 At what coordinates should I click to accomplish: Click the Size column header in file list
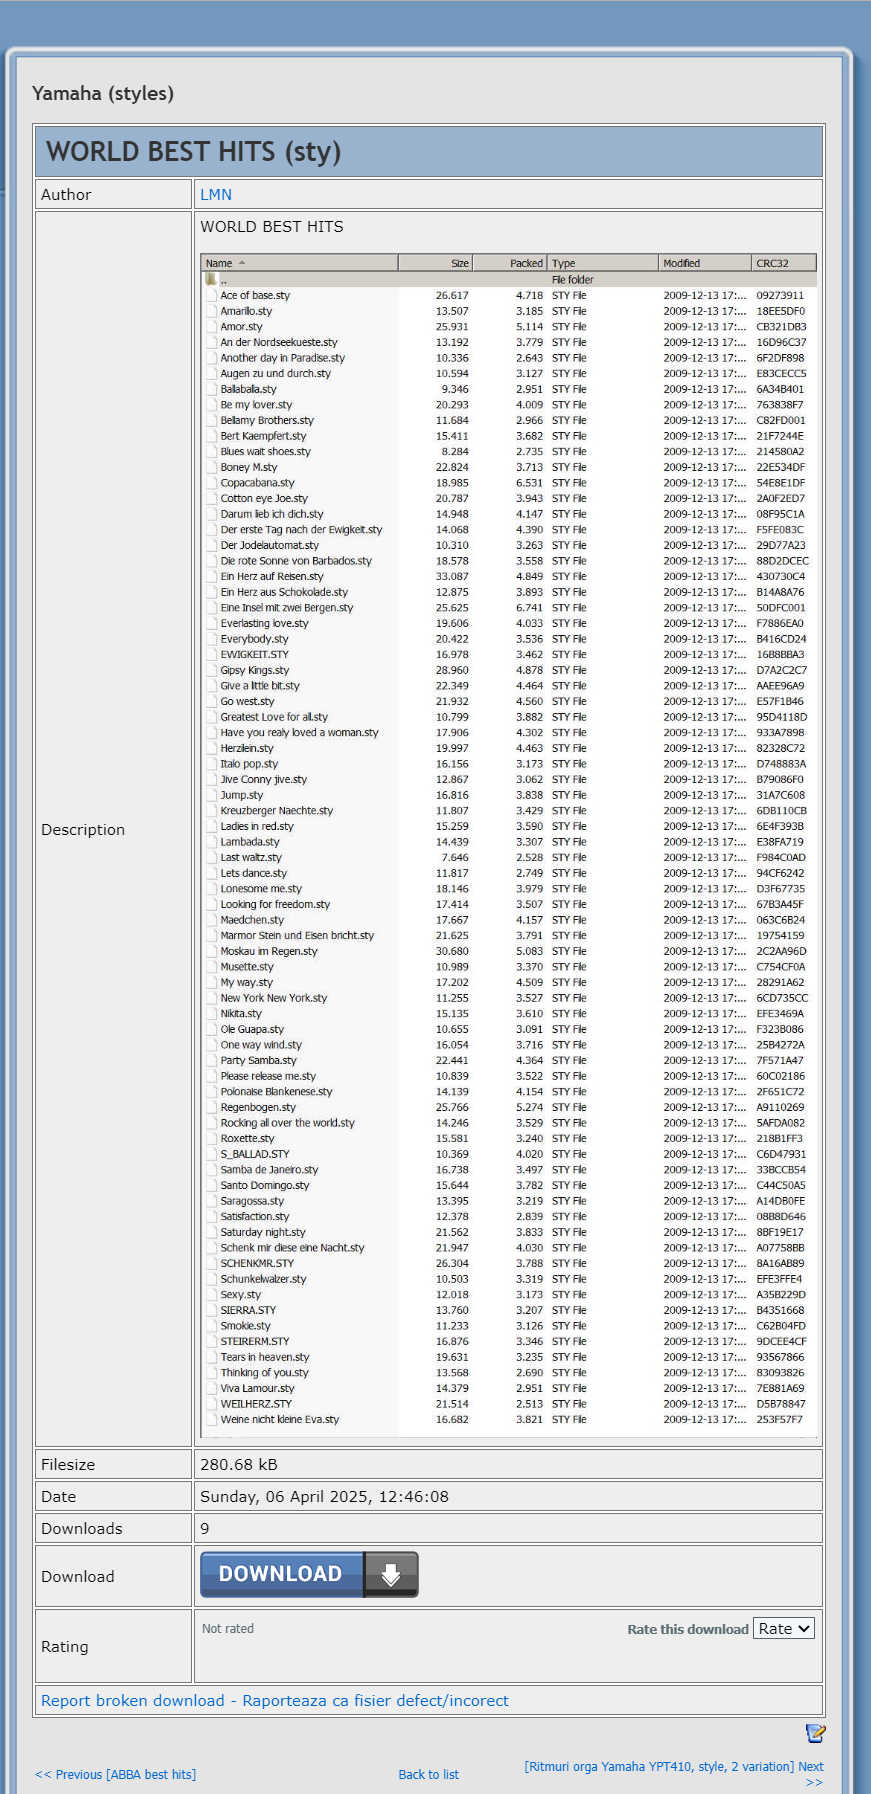click(x=435, y=263)
